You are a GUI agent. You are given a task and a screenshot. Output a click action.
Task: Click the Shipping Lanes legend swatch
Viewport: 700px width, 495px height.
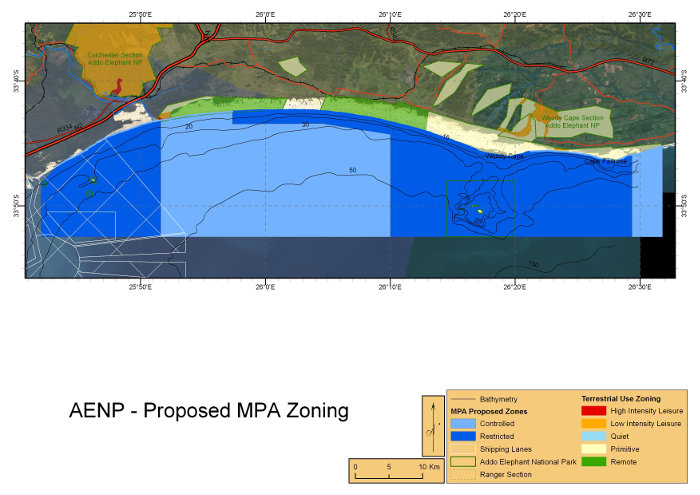463,449
